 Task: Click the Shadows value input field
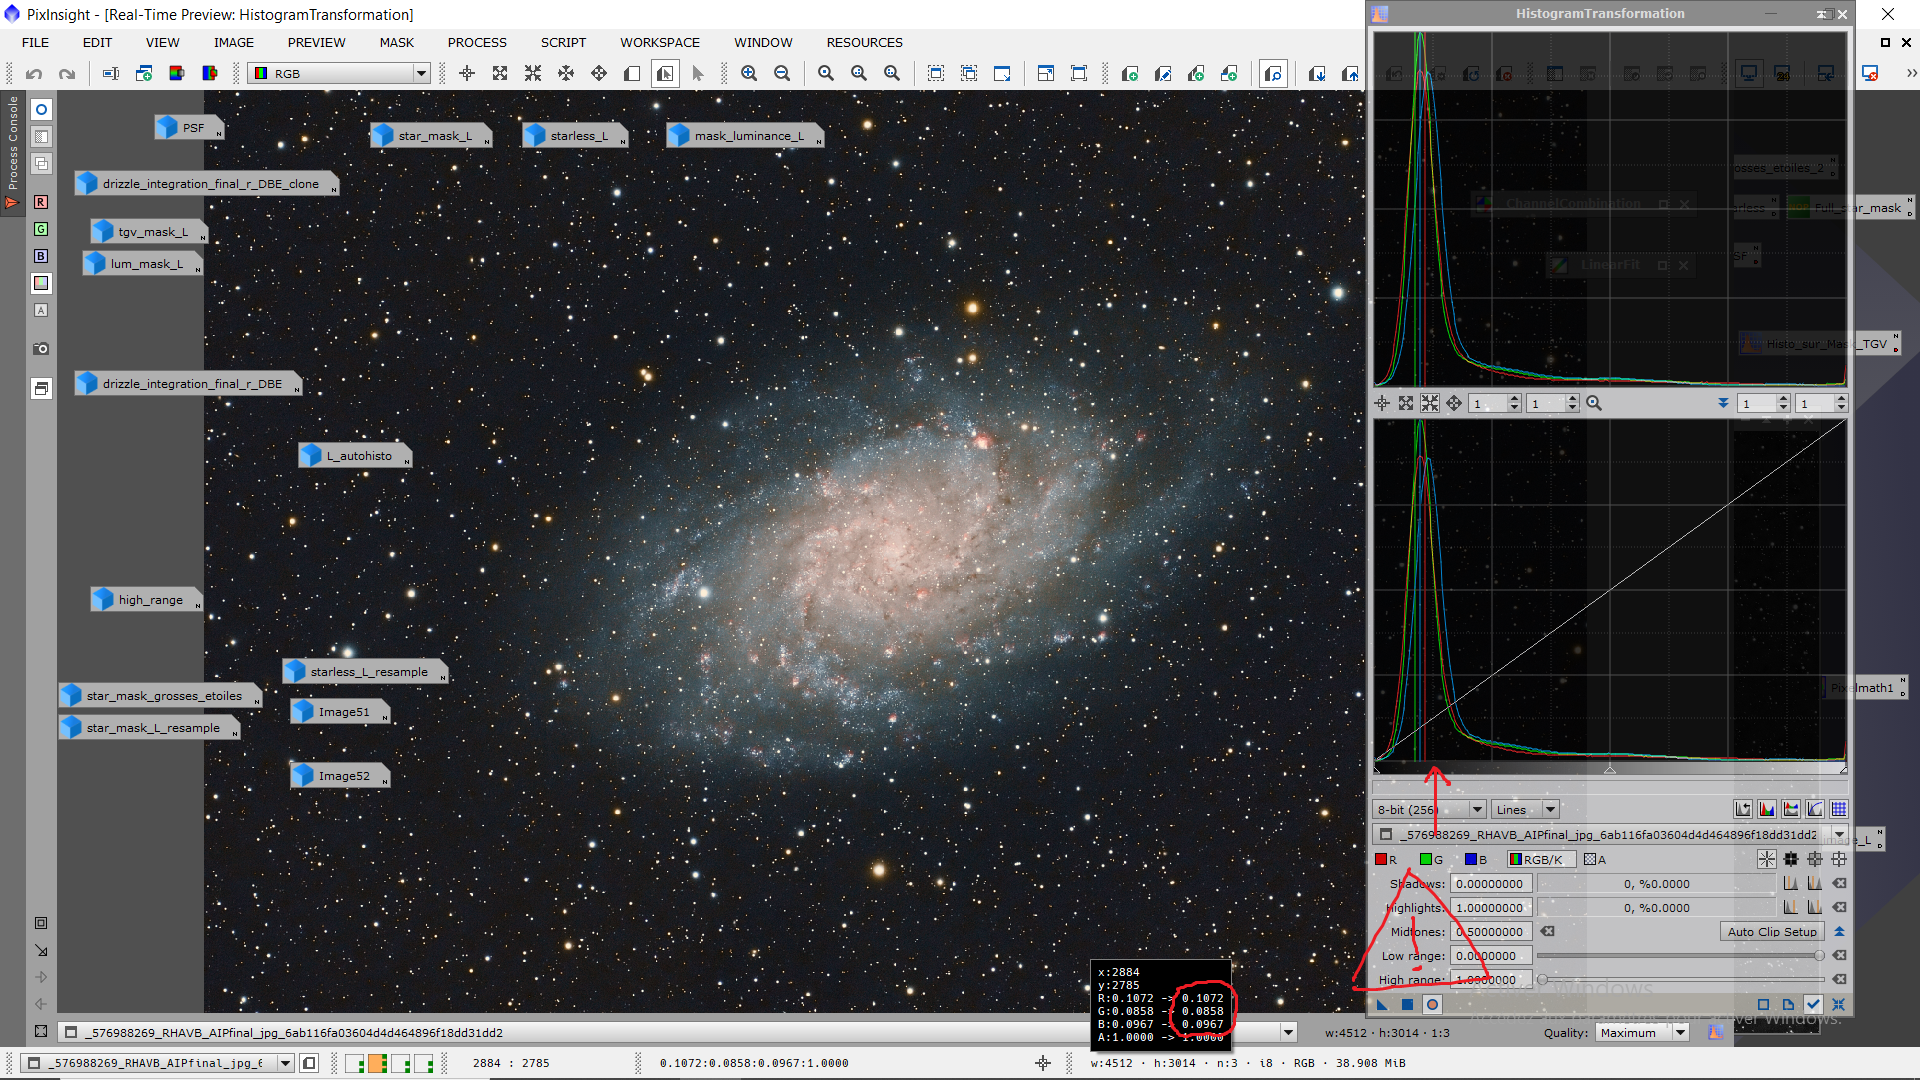1490,884
